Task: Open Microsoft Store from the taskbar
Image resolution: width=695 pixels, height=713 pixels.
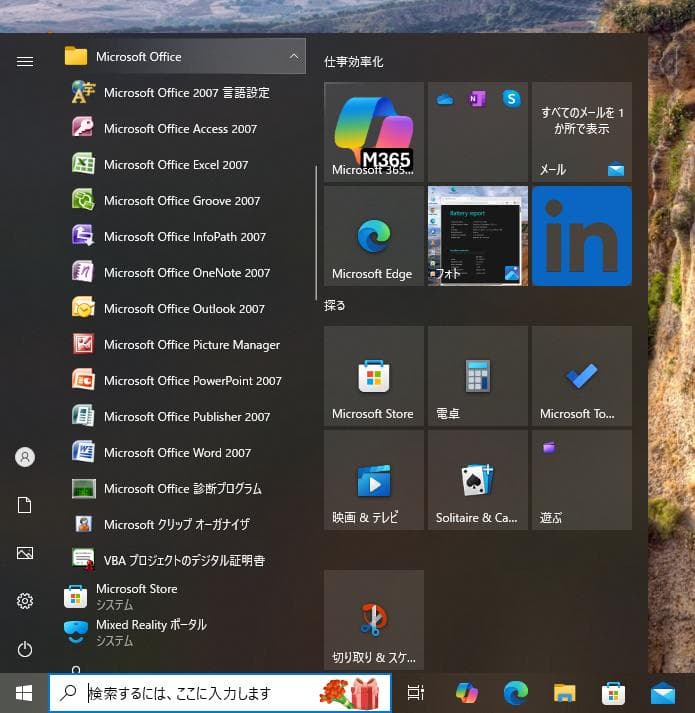Action: pyautogui.click(x=613, y=693)
